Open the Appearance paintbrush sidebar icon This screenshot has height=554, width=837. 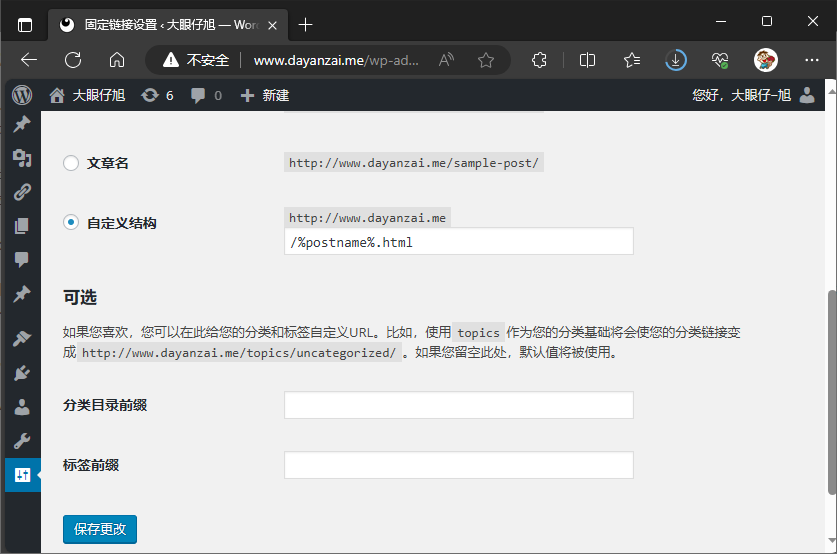tap(22, 338)
